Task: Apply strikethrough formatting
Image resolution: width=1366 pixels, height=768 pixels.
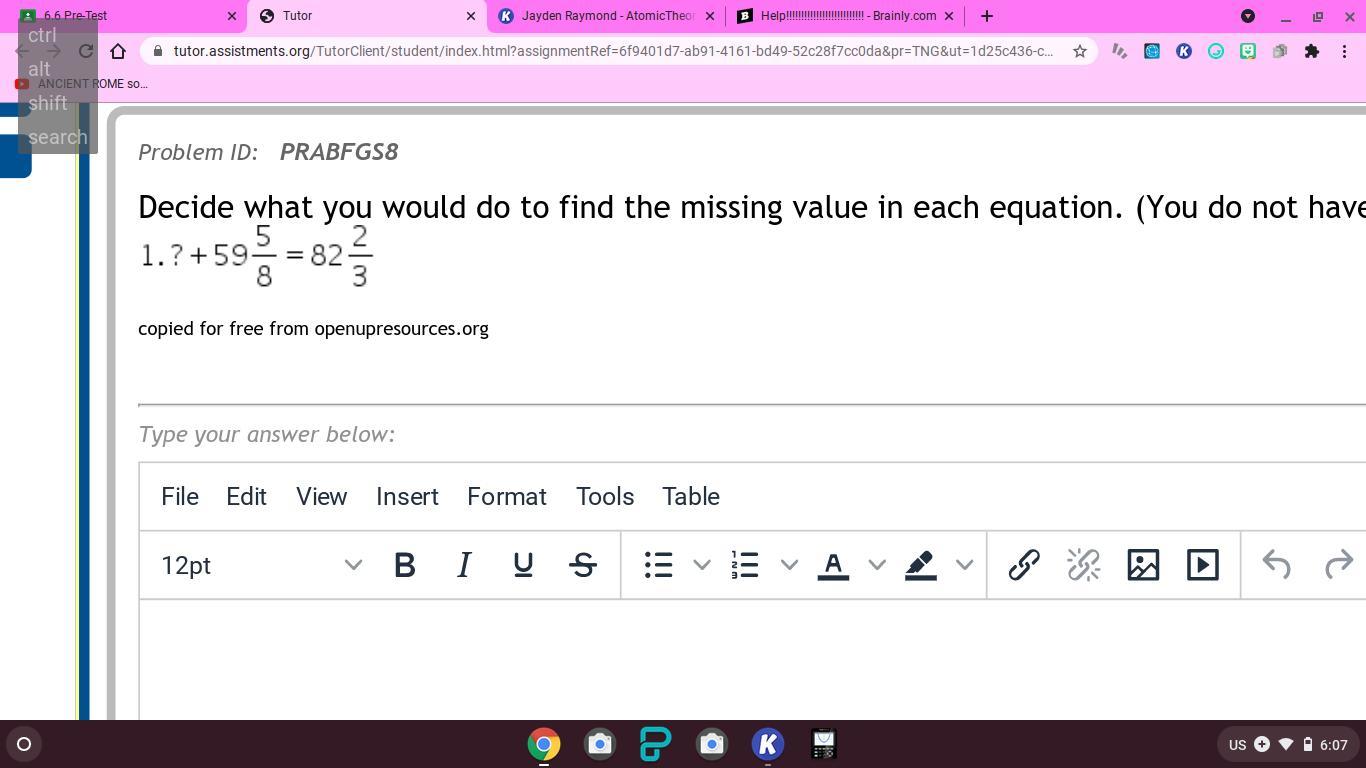Action: click(583, 565)
